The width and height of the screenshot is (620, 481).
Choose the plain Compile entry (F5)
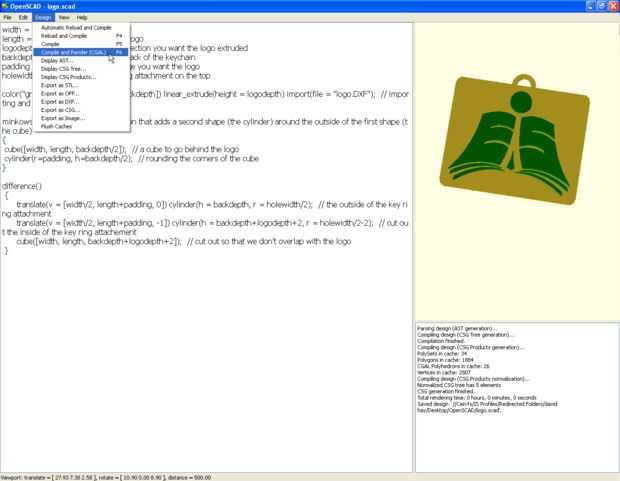[x=81, y=44]
